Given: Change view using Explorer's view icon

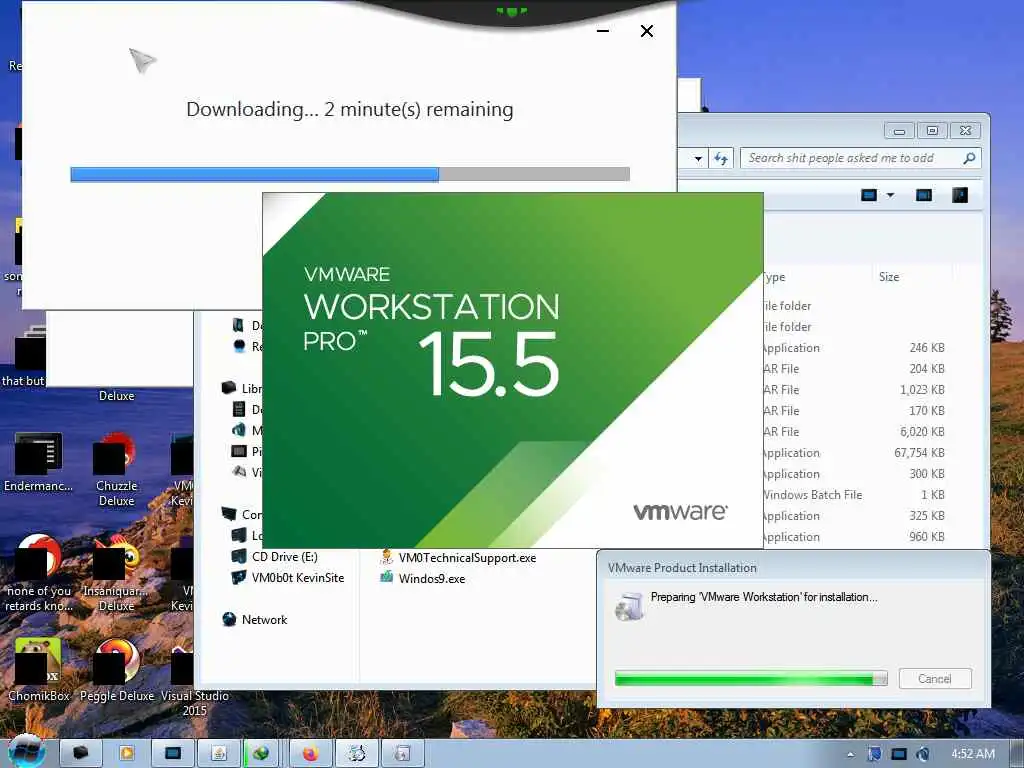Looking at the screenshot, I should click(x=869, y=195).
